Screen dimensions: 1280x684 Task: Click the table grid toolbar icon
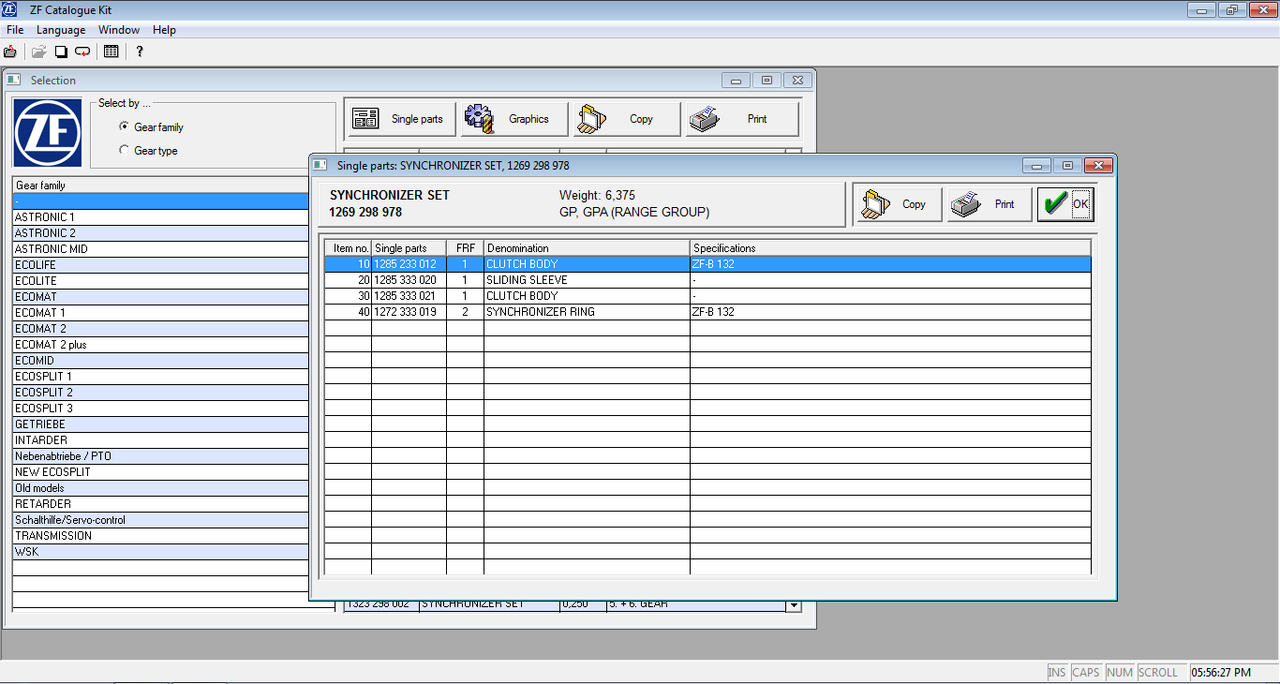pos(111,51)
